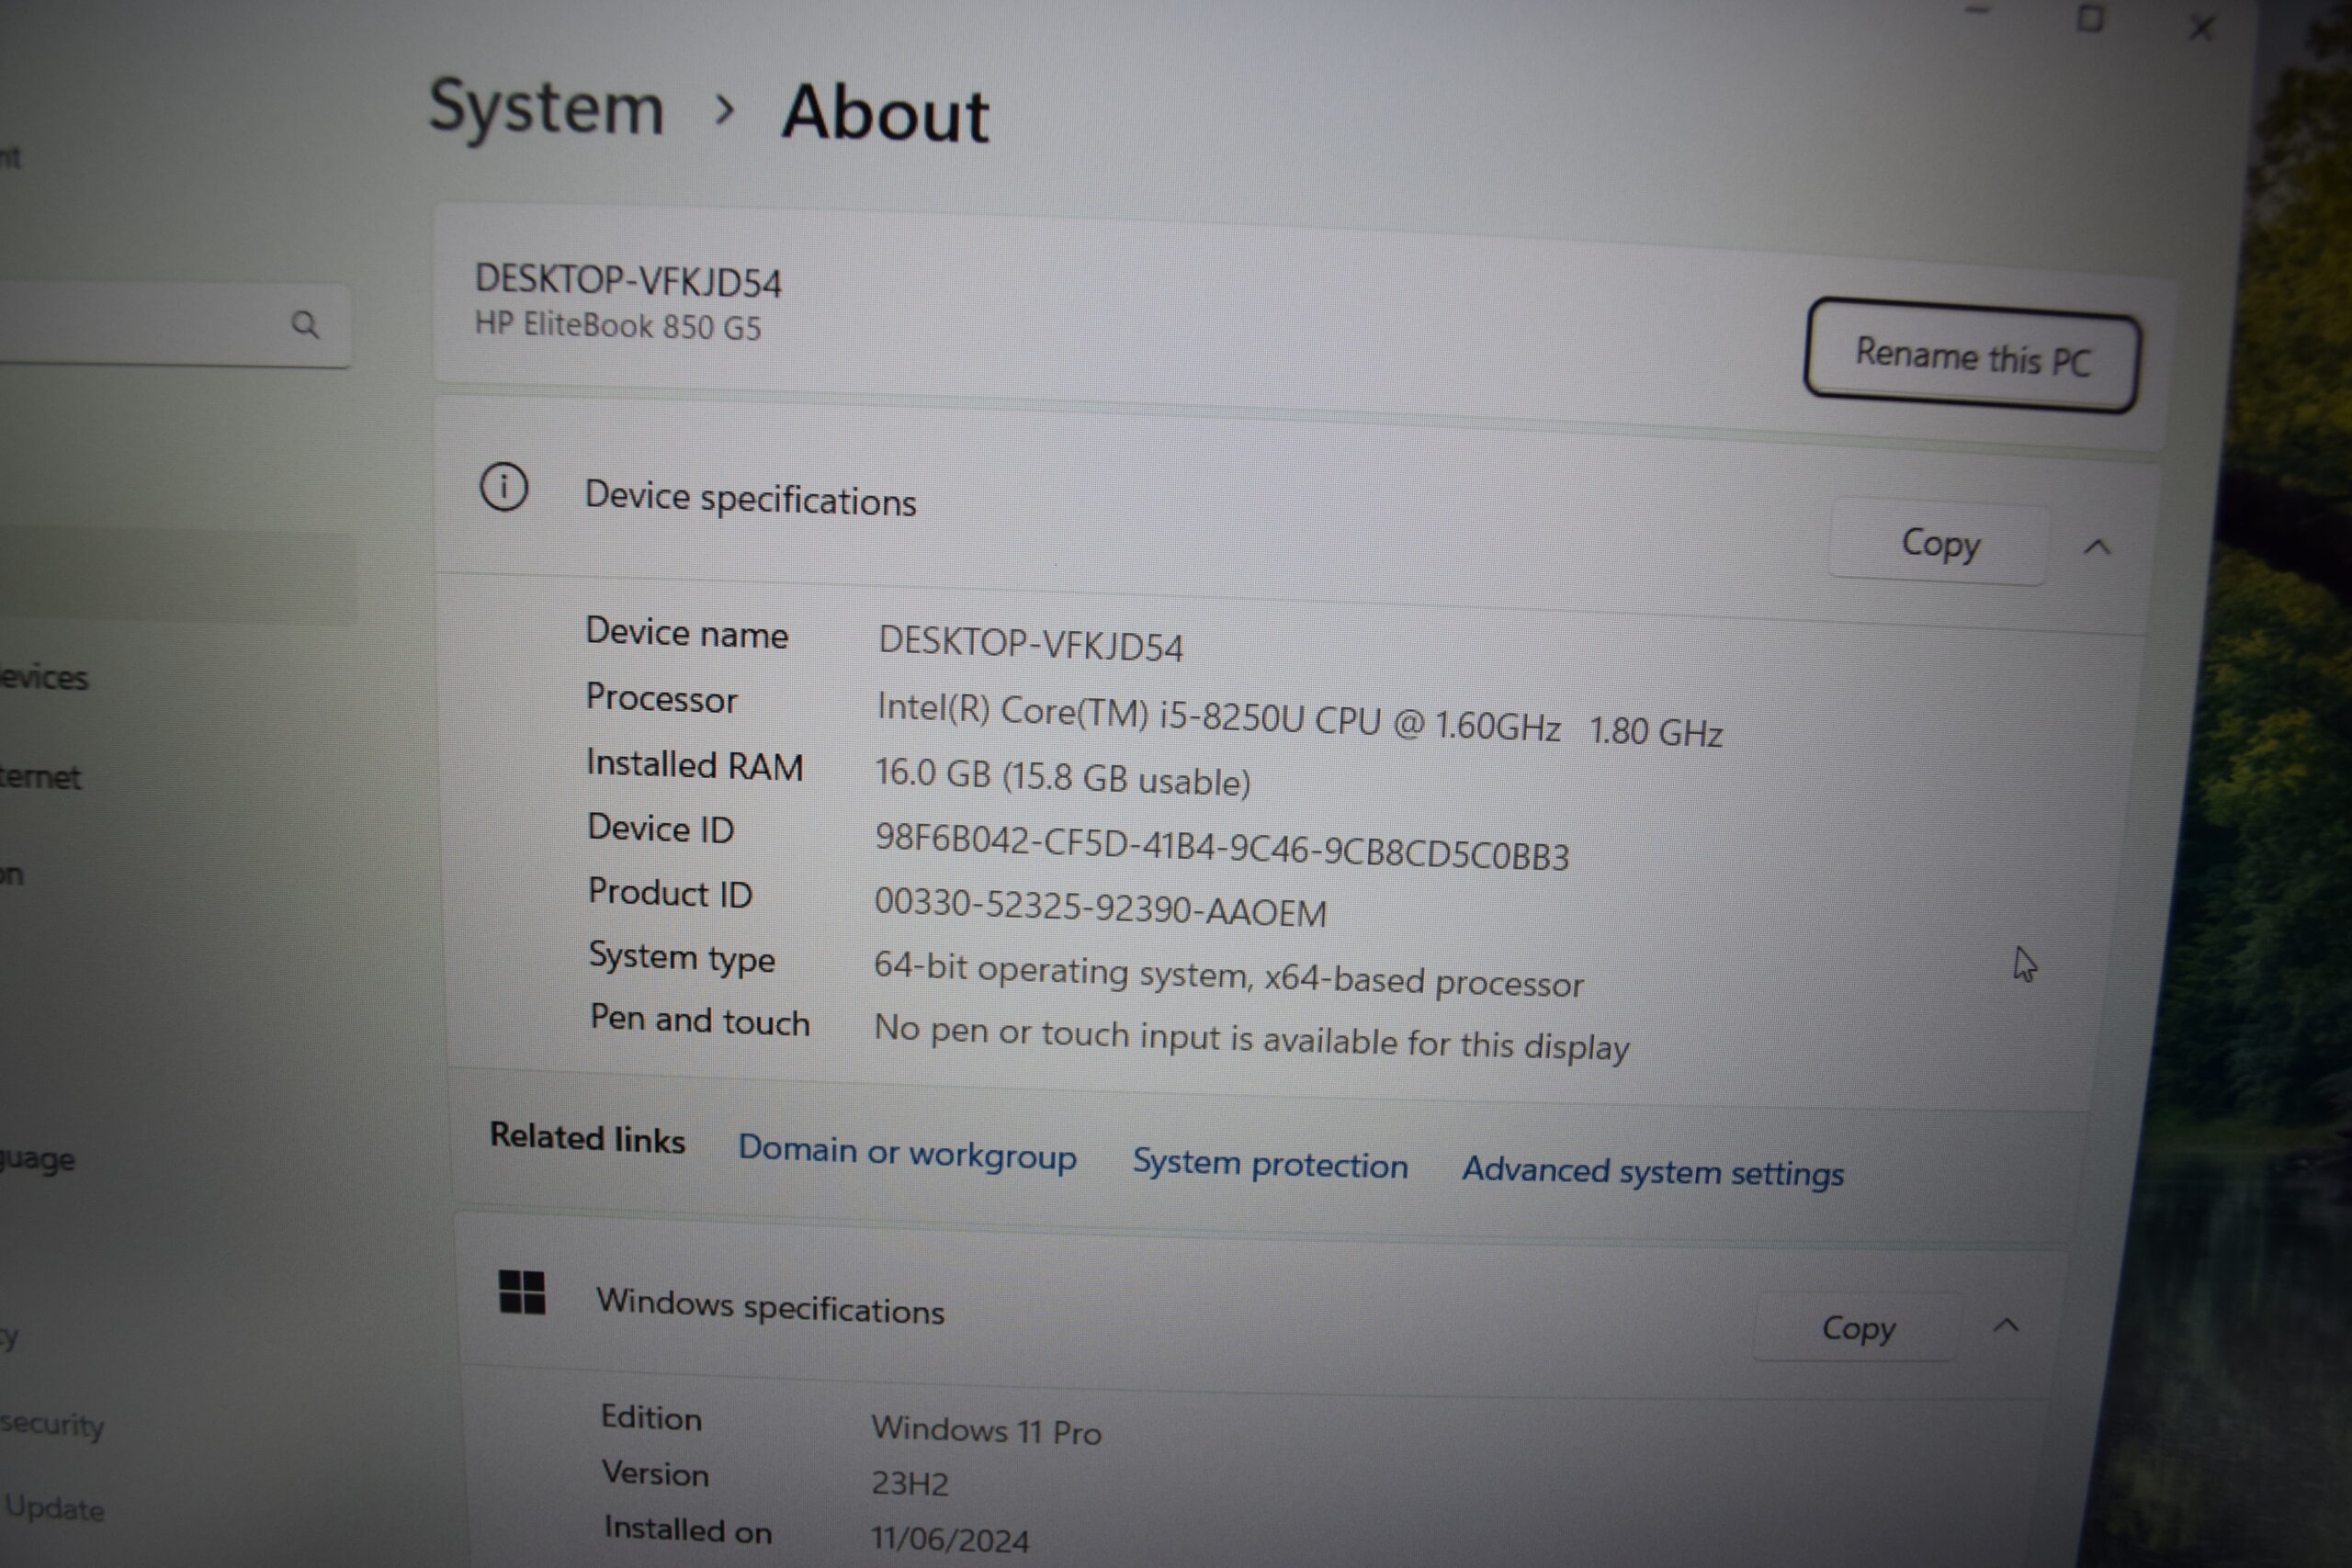This screenshot has width=2352, height=1568.
Task: Click the sidebar settings search field
Action: pos(175,324)
